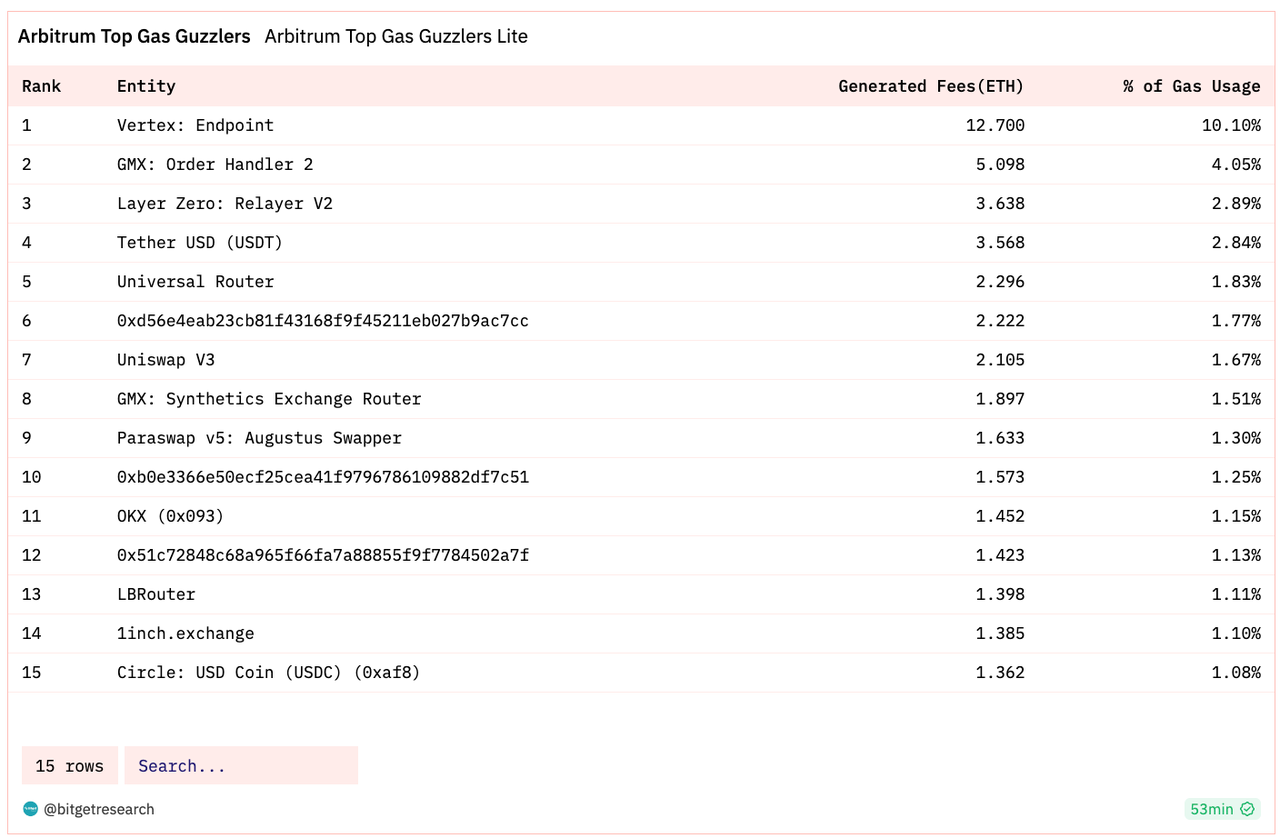Sort by Generated Fees(ETH) column header
This screenshot has width=1280, height=838.
point(931,86)
